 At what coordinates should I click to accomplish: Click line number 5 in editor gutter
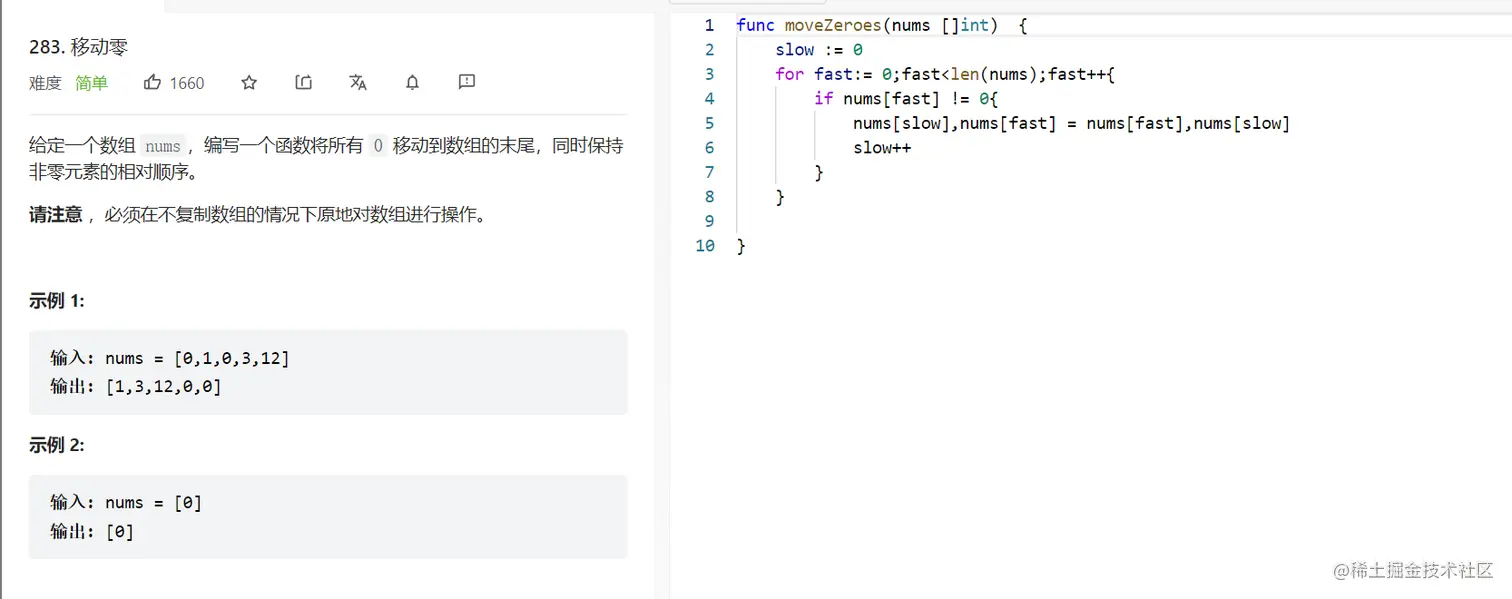(x=709, y=123)
